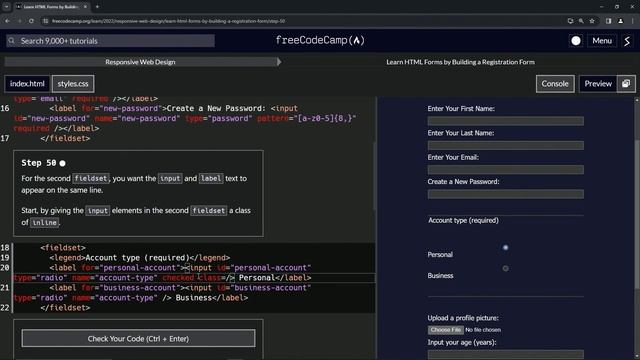The image size is (640, 360).
Task: Open a new browser tab
Action: coord(97,7)
